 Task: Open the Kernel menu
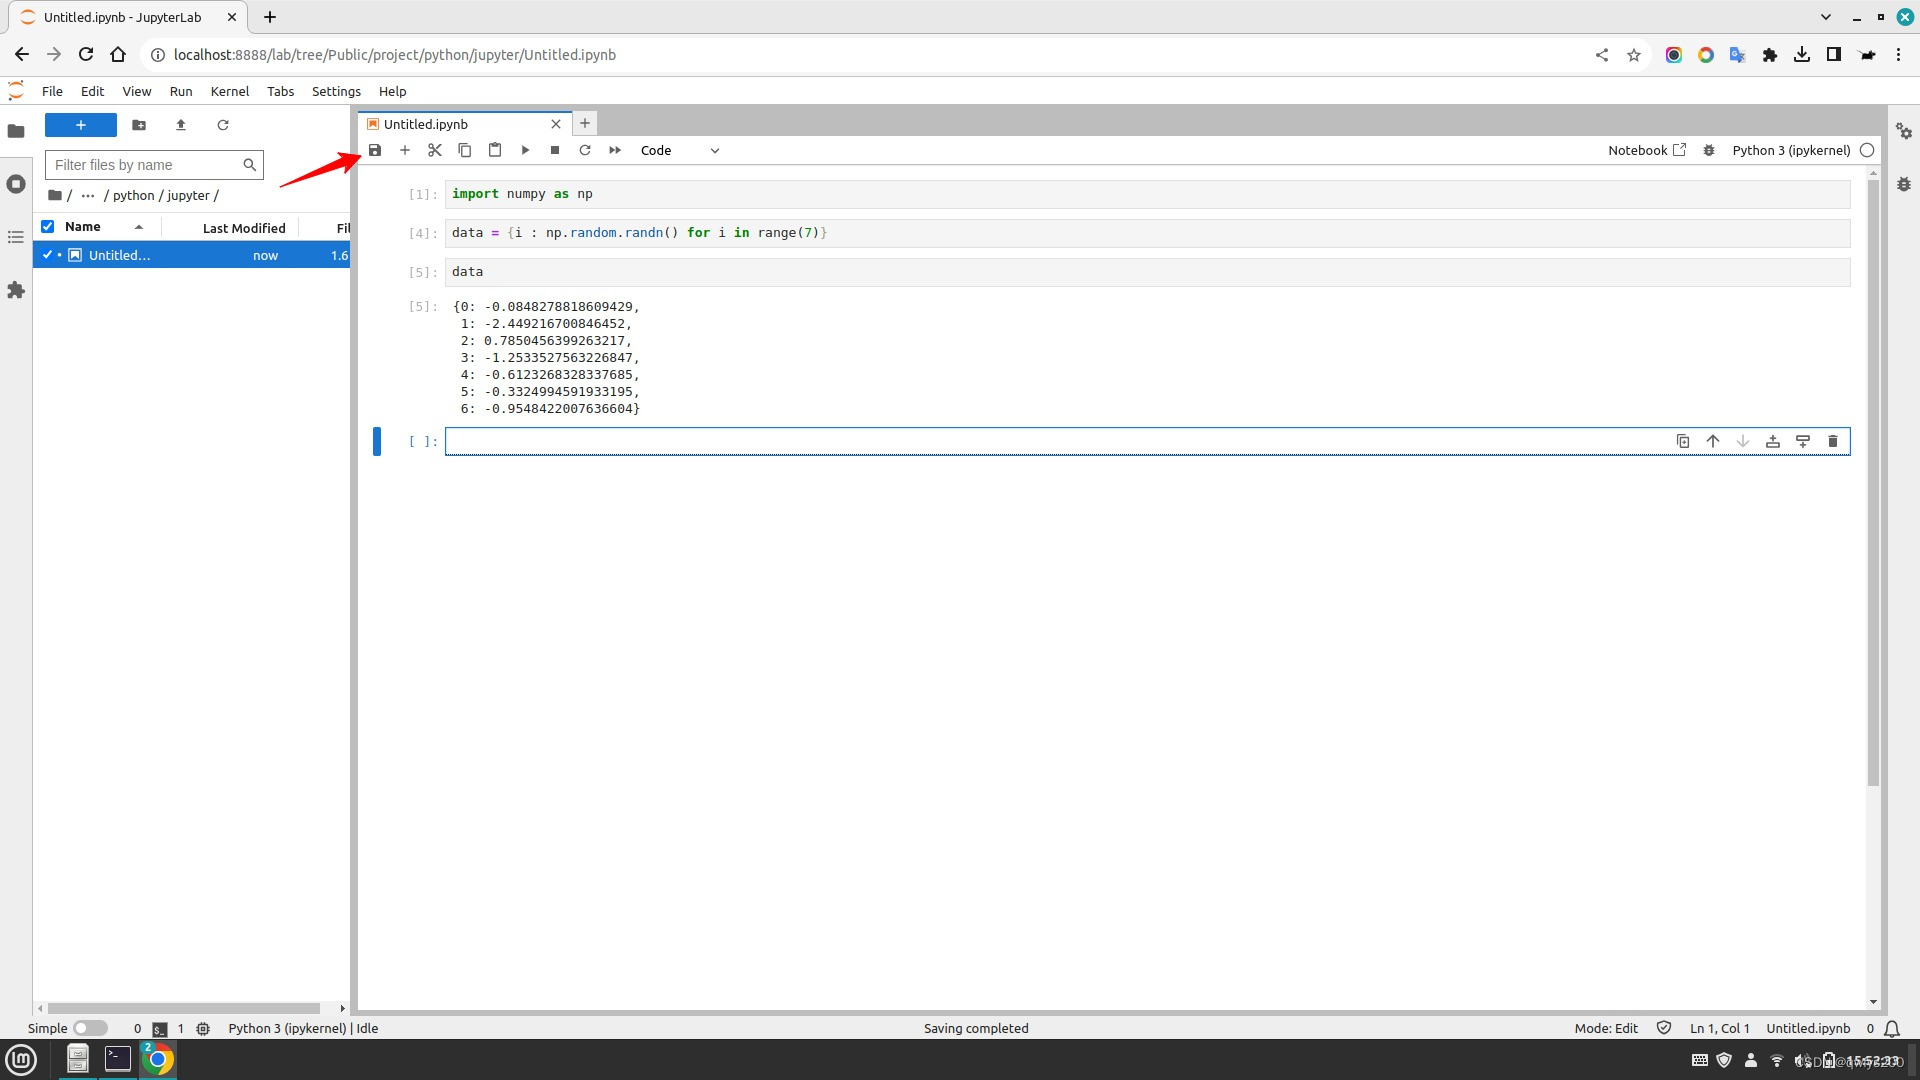[x=230, y=91]
